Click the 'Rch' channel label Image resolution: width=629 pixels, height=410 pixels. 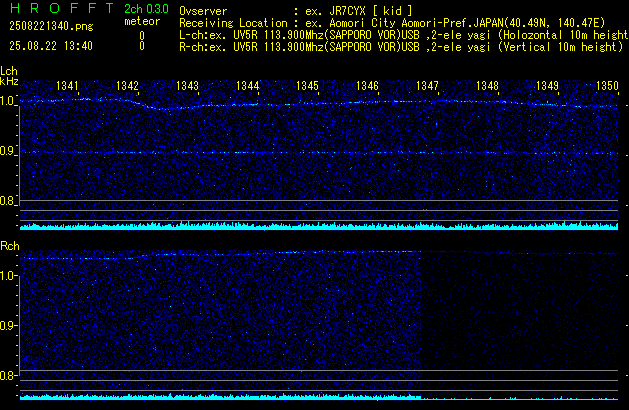pos(10,246)
